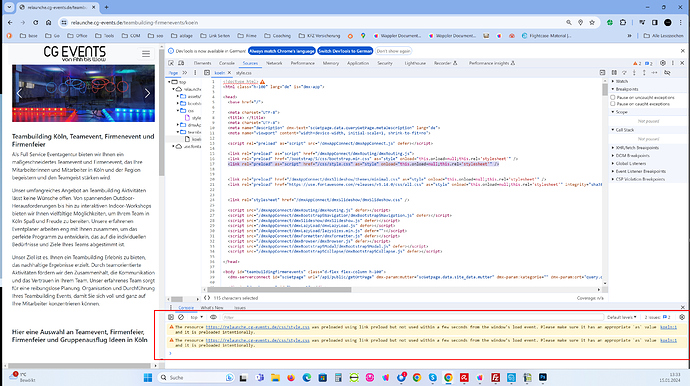The height and width of the screenshot is (386, 690).
Task: Open DevTools settings gear in top bar
Action: [x=663, y=63]
